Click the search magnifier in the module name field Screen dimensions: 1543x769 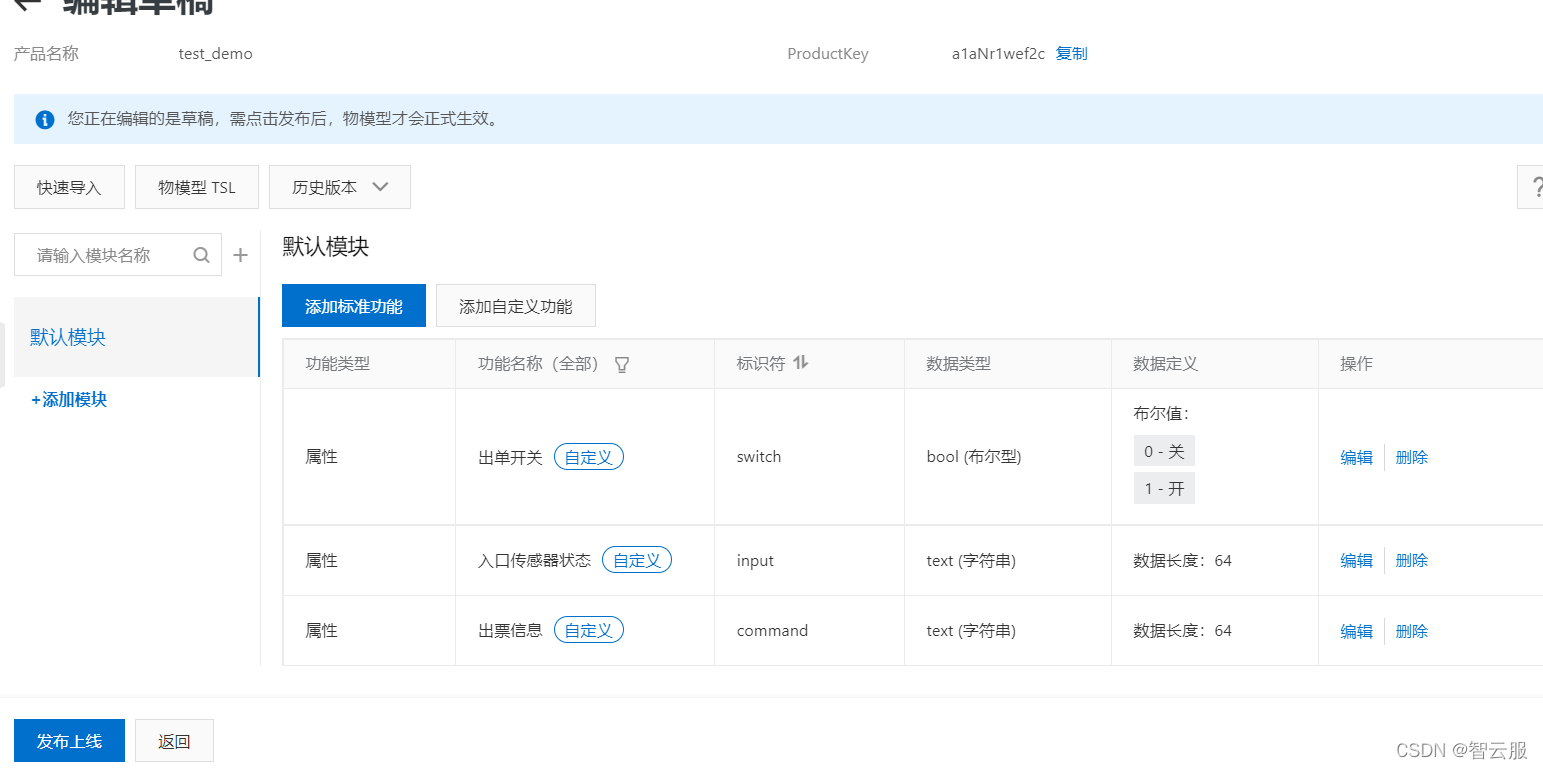202,255
